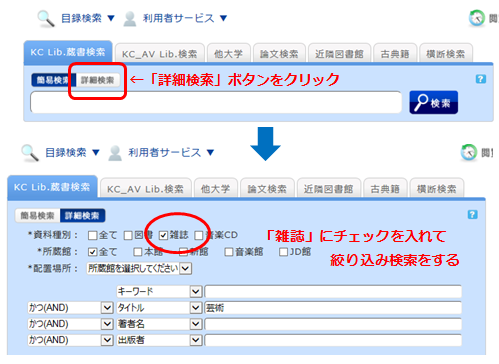Image resolution: width=499 pixels, height=364 pixels.
Task: Switch to the upper 論文検索 tab
Action: 279,53
